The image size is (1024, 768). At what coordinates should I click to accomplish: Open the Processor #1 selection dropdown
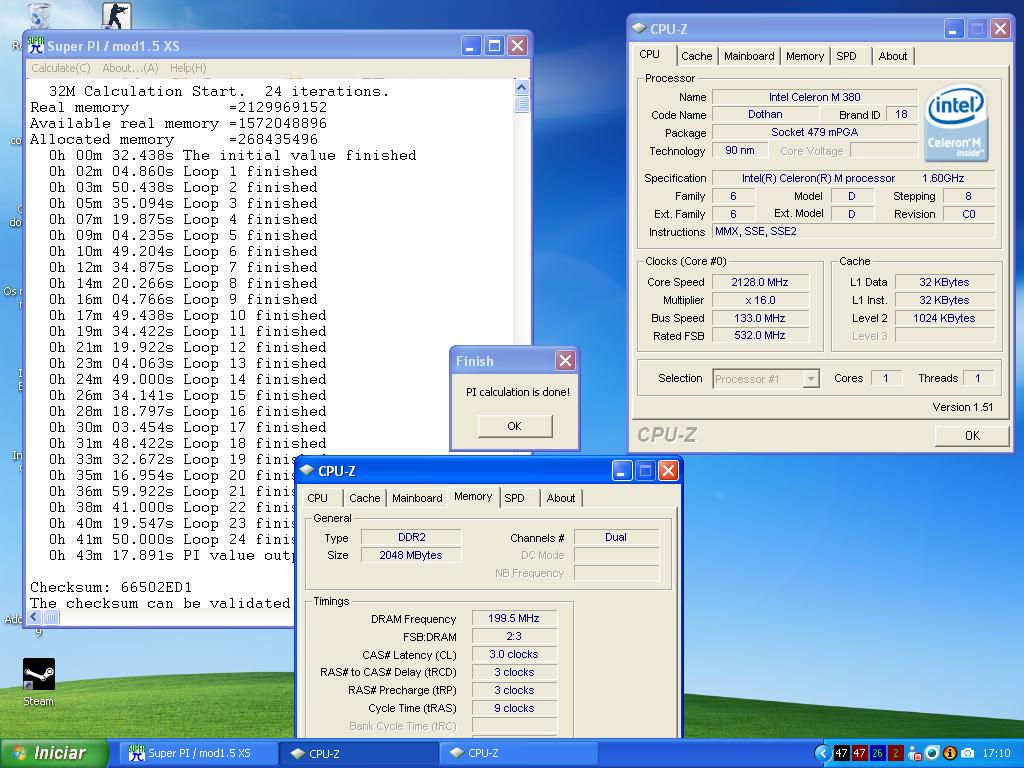[x=810, y=379]
